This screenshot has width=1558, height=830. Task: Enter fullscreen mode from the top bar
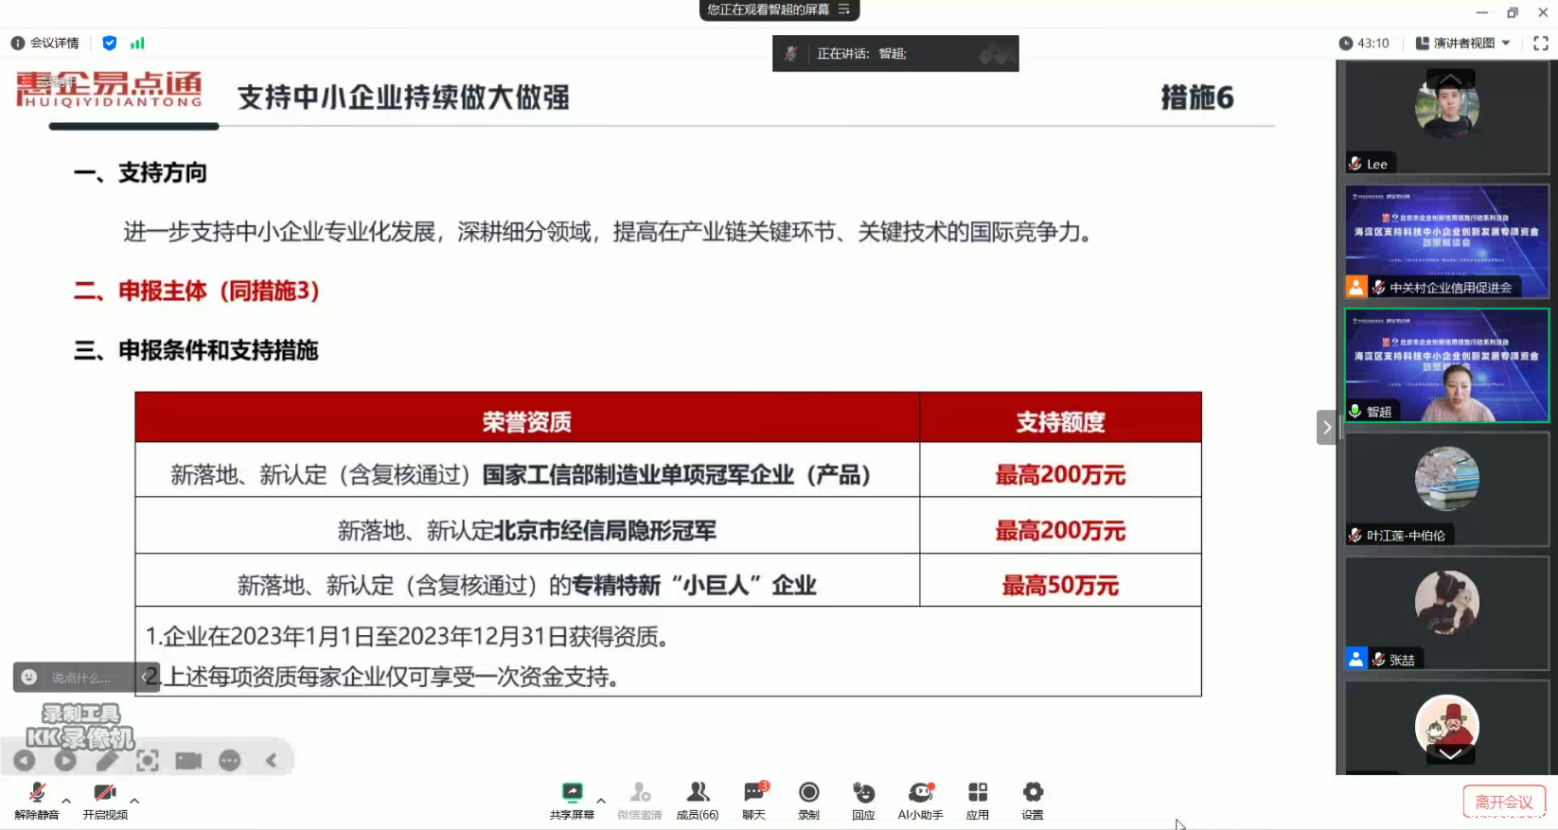[1540, 43]
